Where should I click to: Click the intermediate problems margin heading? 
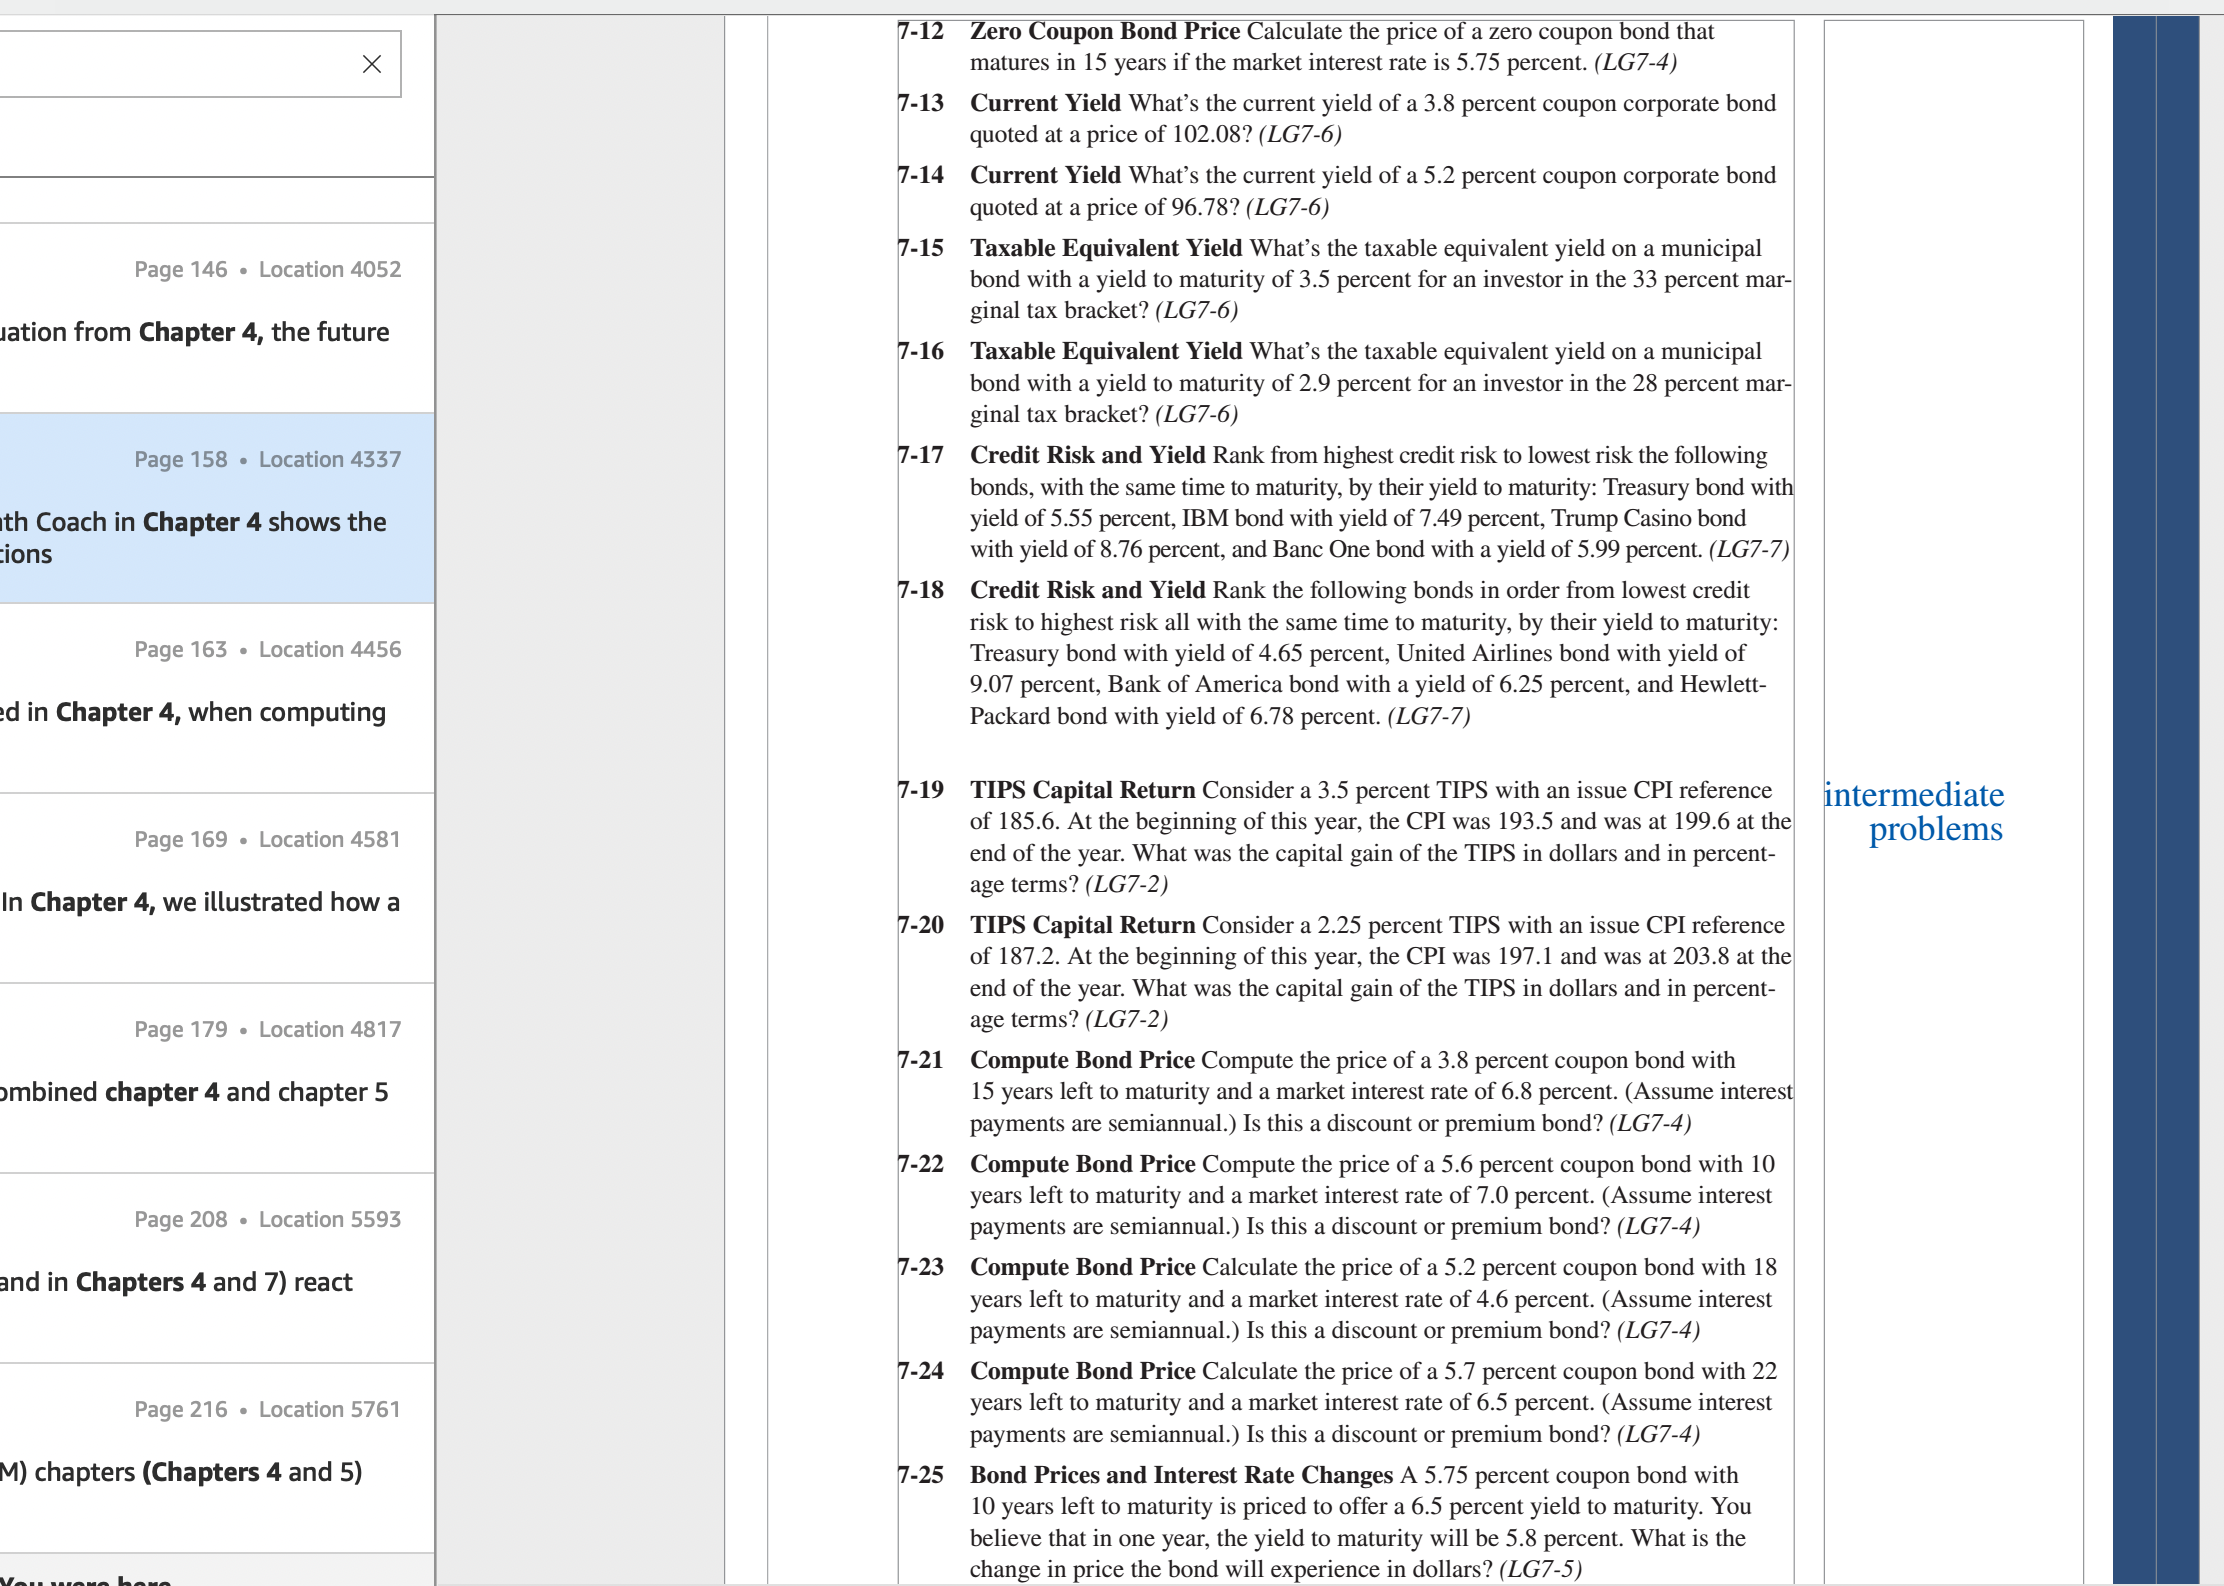click(x=1914, y=812)
